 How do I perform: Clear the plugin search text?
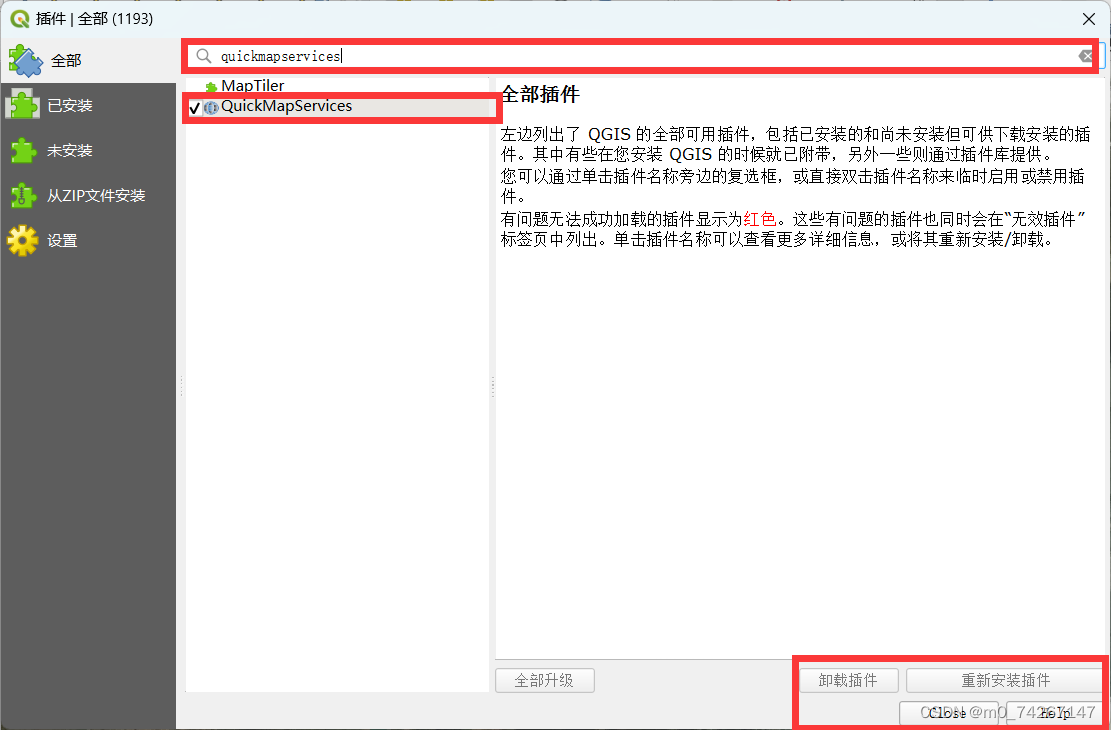tap(1085, 56)
